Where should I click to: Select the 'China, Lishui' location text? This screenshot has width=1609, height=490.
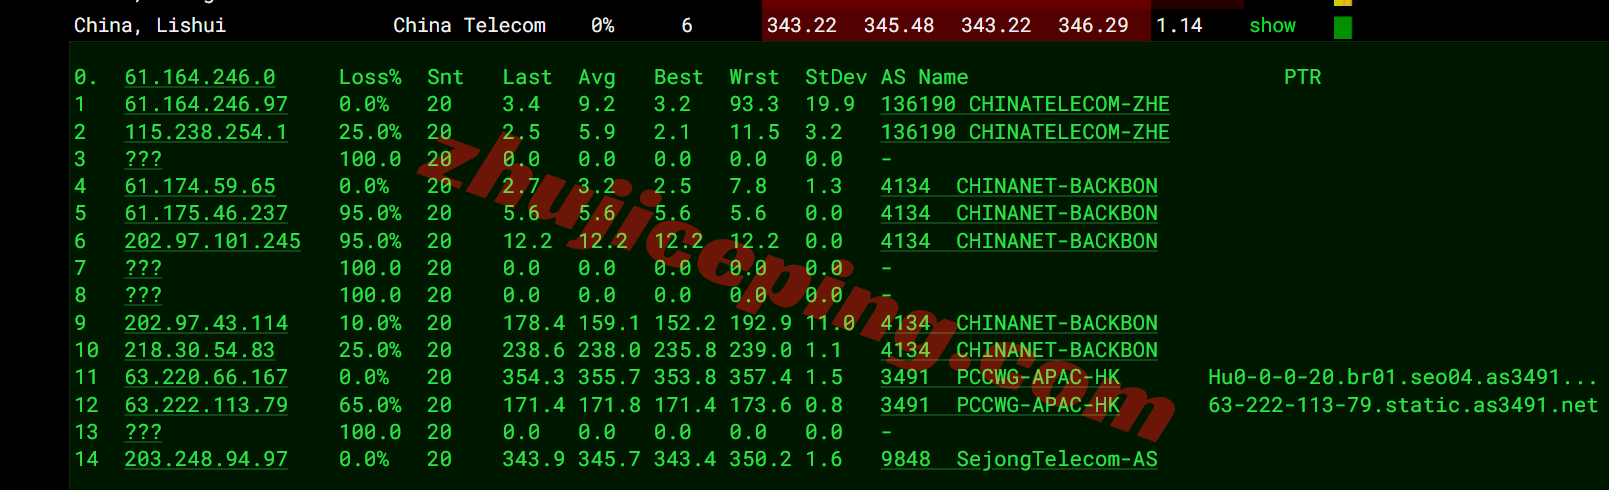click(150, 26)
